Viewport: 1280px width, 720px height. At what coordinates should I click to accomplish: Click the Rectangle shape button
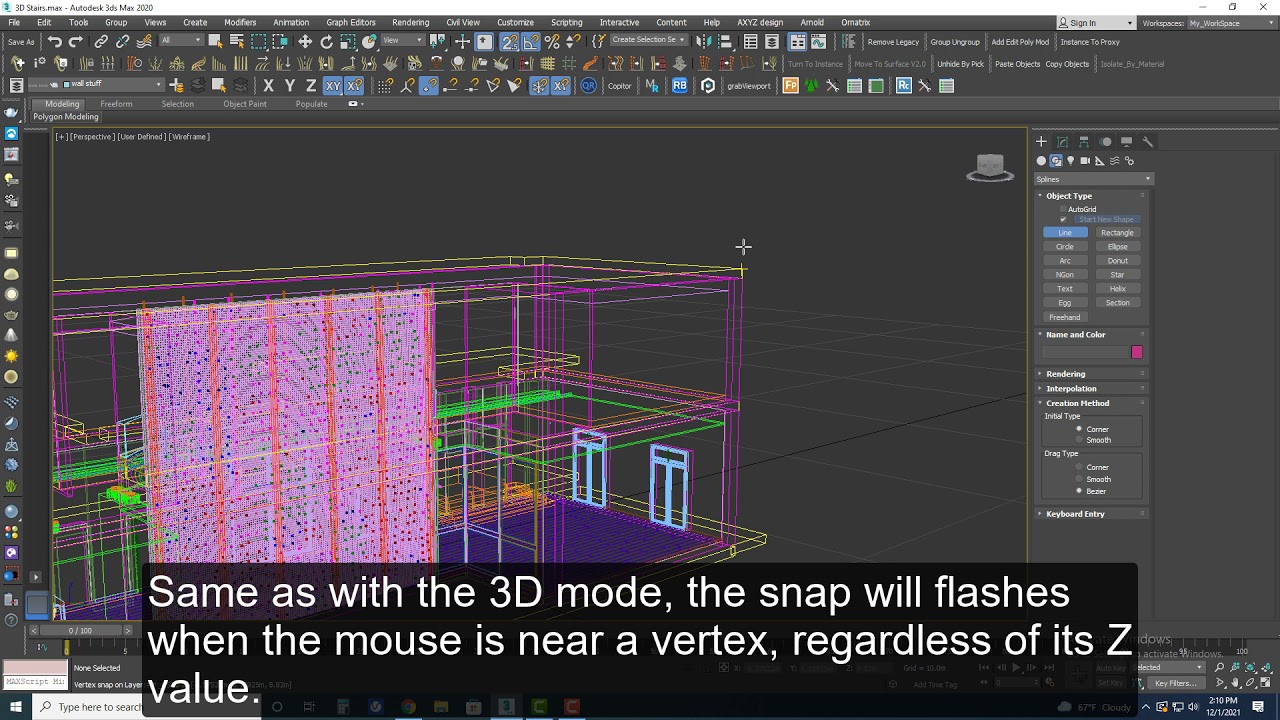(1117, 233)
